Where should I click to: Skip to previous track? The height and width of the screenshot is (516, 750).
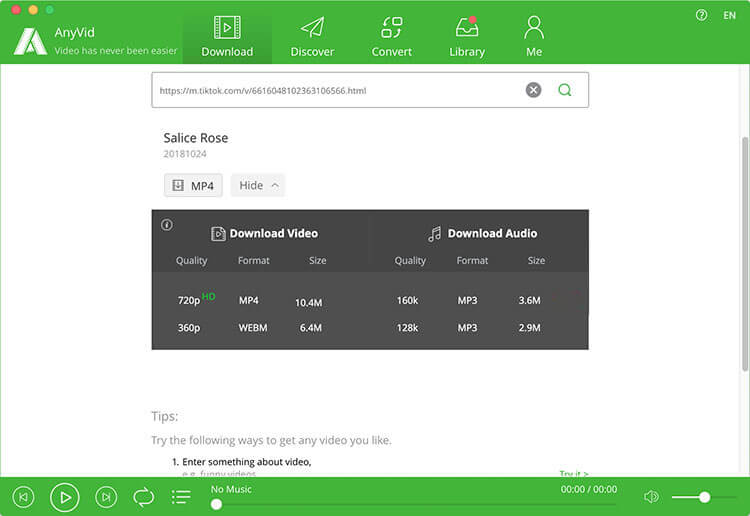coord(23,497)
